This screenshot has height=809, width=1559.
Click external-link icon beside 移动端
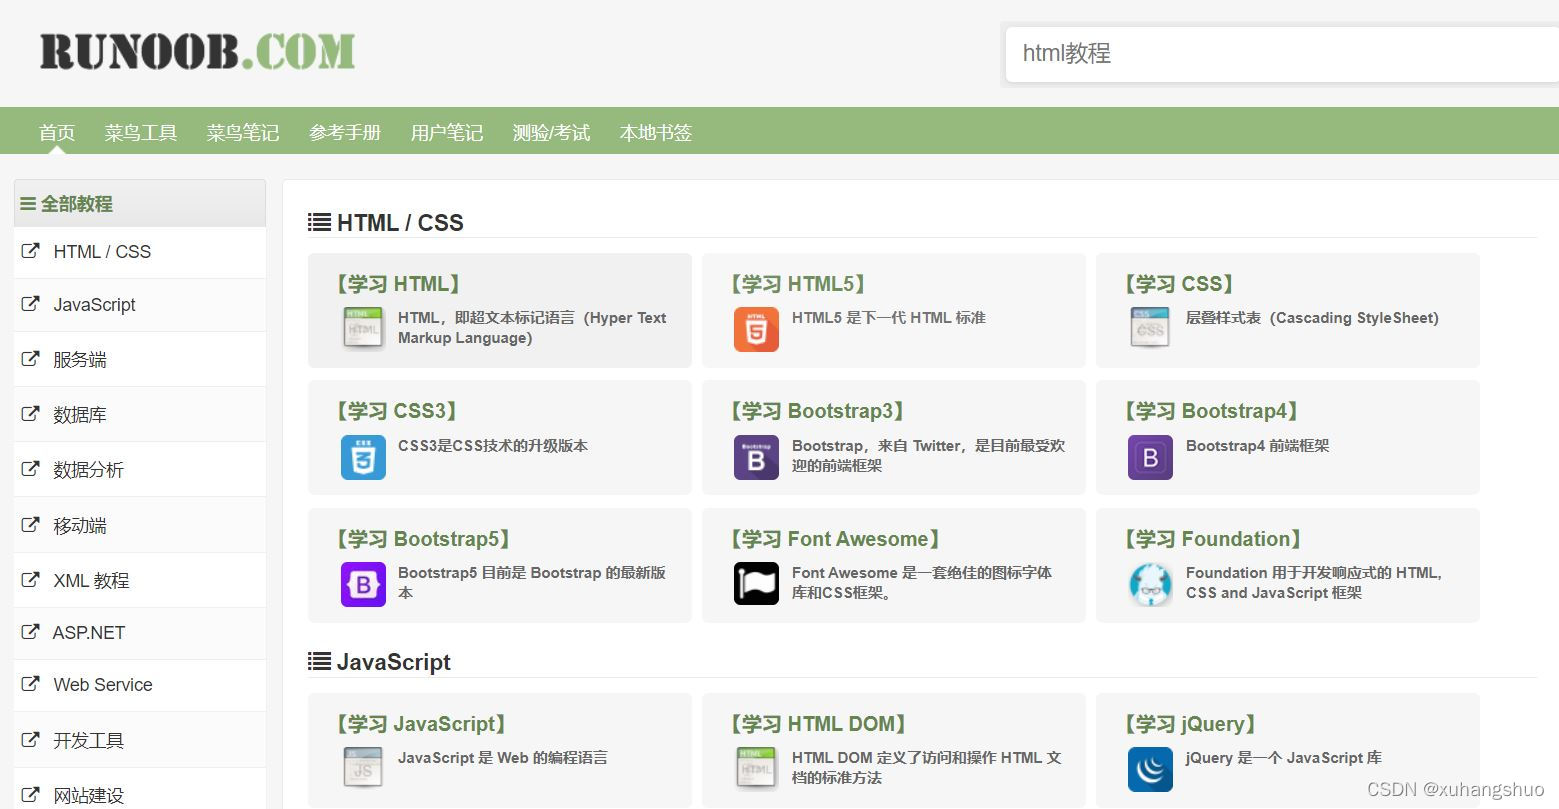coord(31,524)
